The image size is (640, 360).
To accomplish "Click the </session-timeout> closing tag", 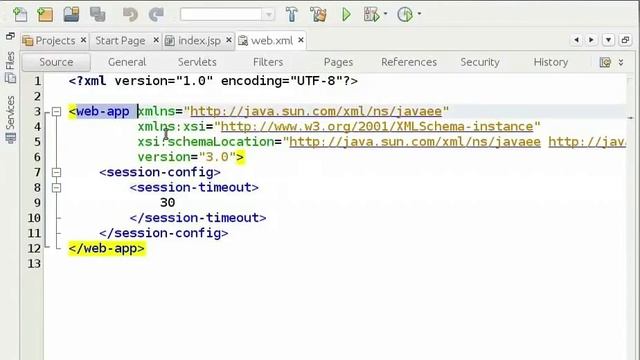I will point(198,218).
